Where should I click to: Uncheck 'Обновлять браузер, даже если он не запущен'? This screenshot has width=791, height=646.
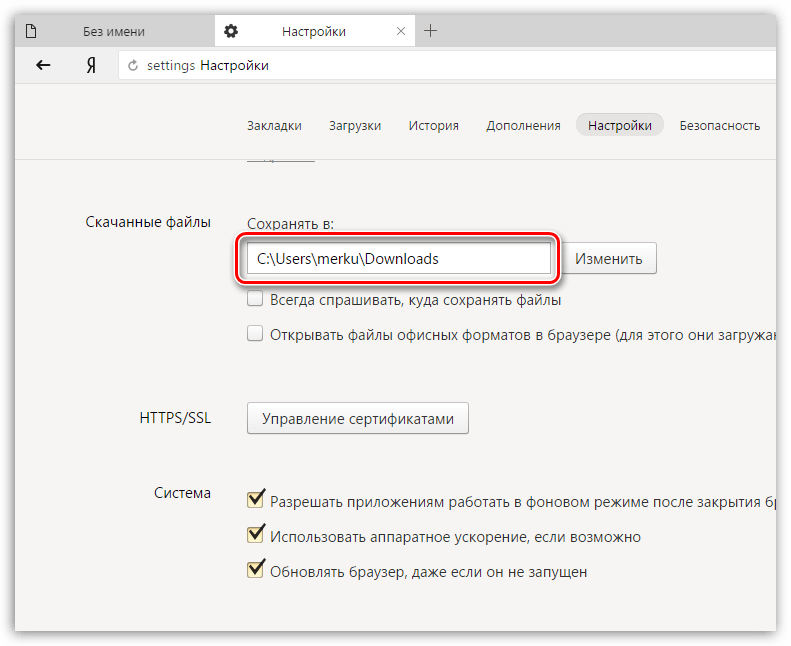(x=255, y=569)
